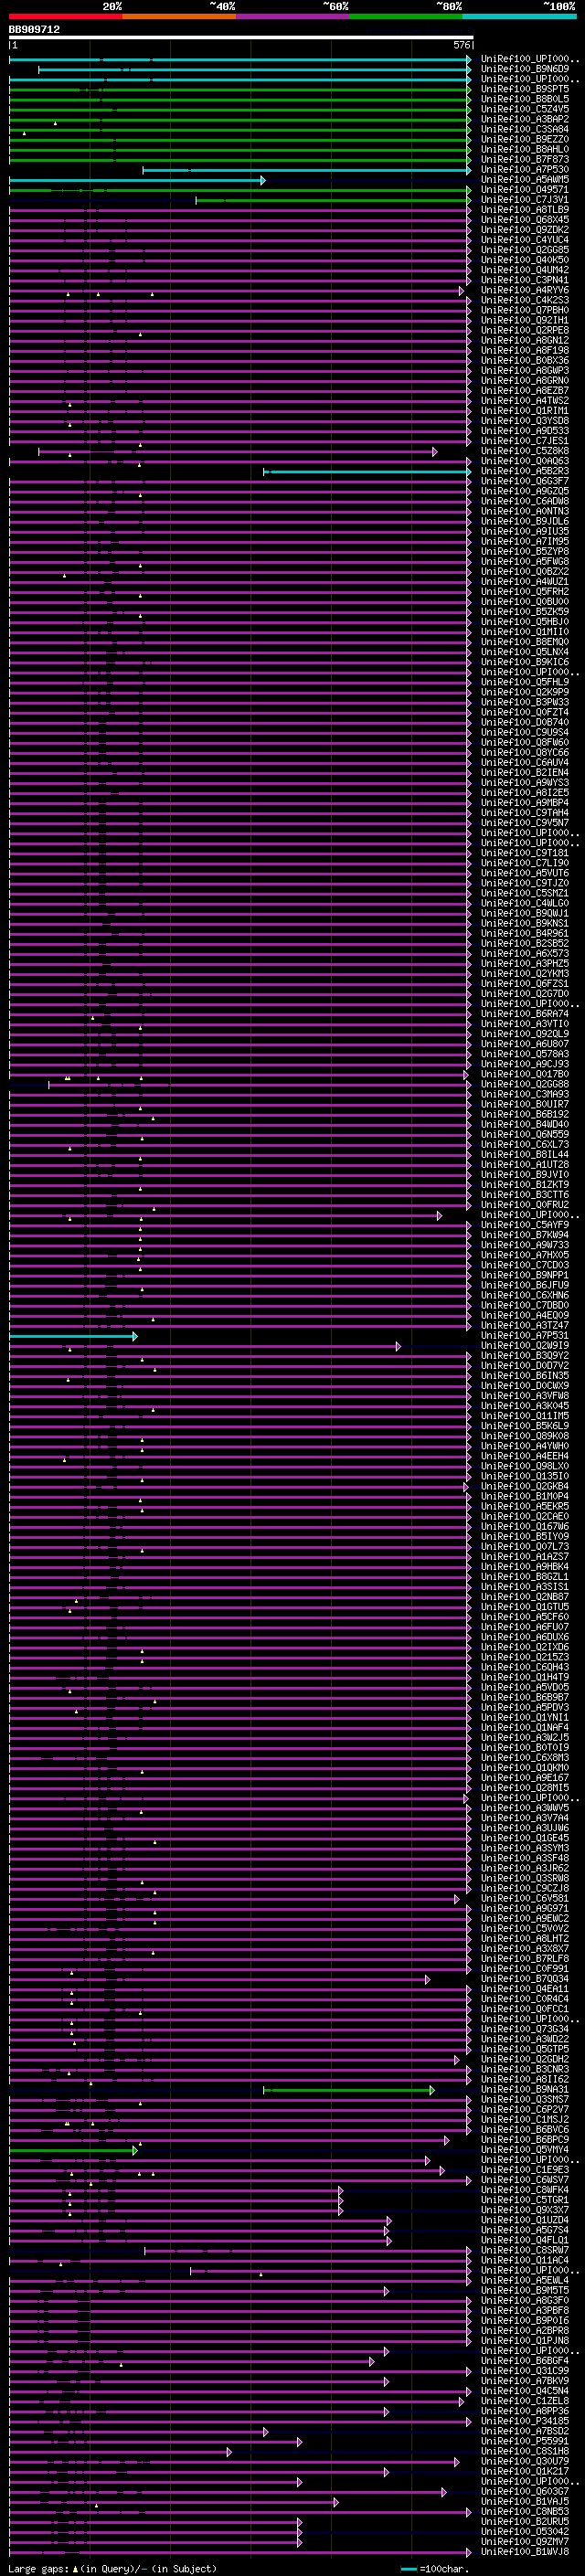Screen dimensions: 585x2576
Task: Select hit label UniRef100_A8F198
Action: click(525, 350)
